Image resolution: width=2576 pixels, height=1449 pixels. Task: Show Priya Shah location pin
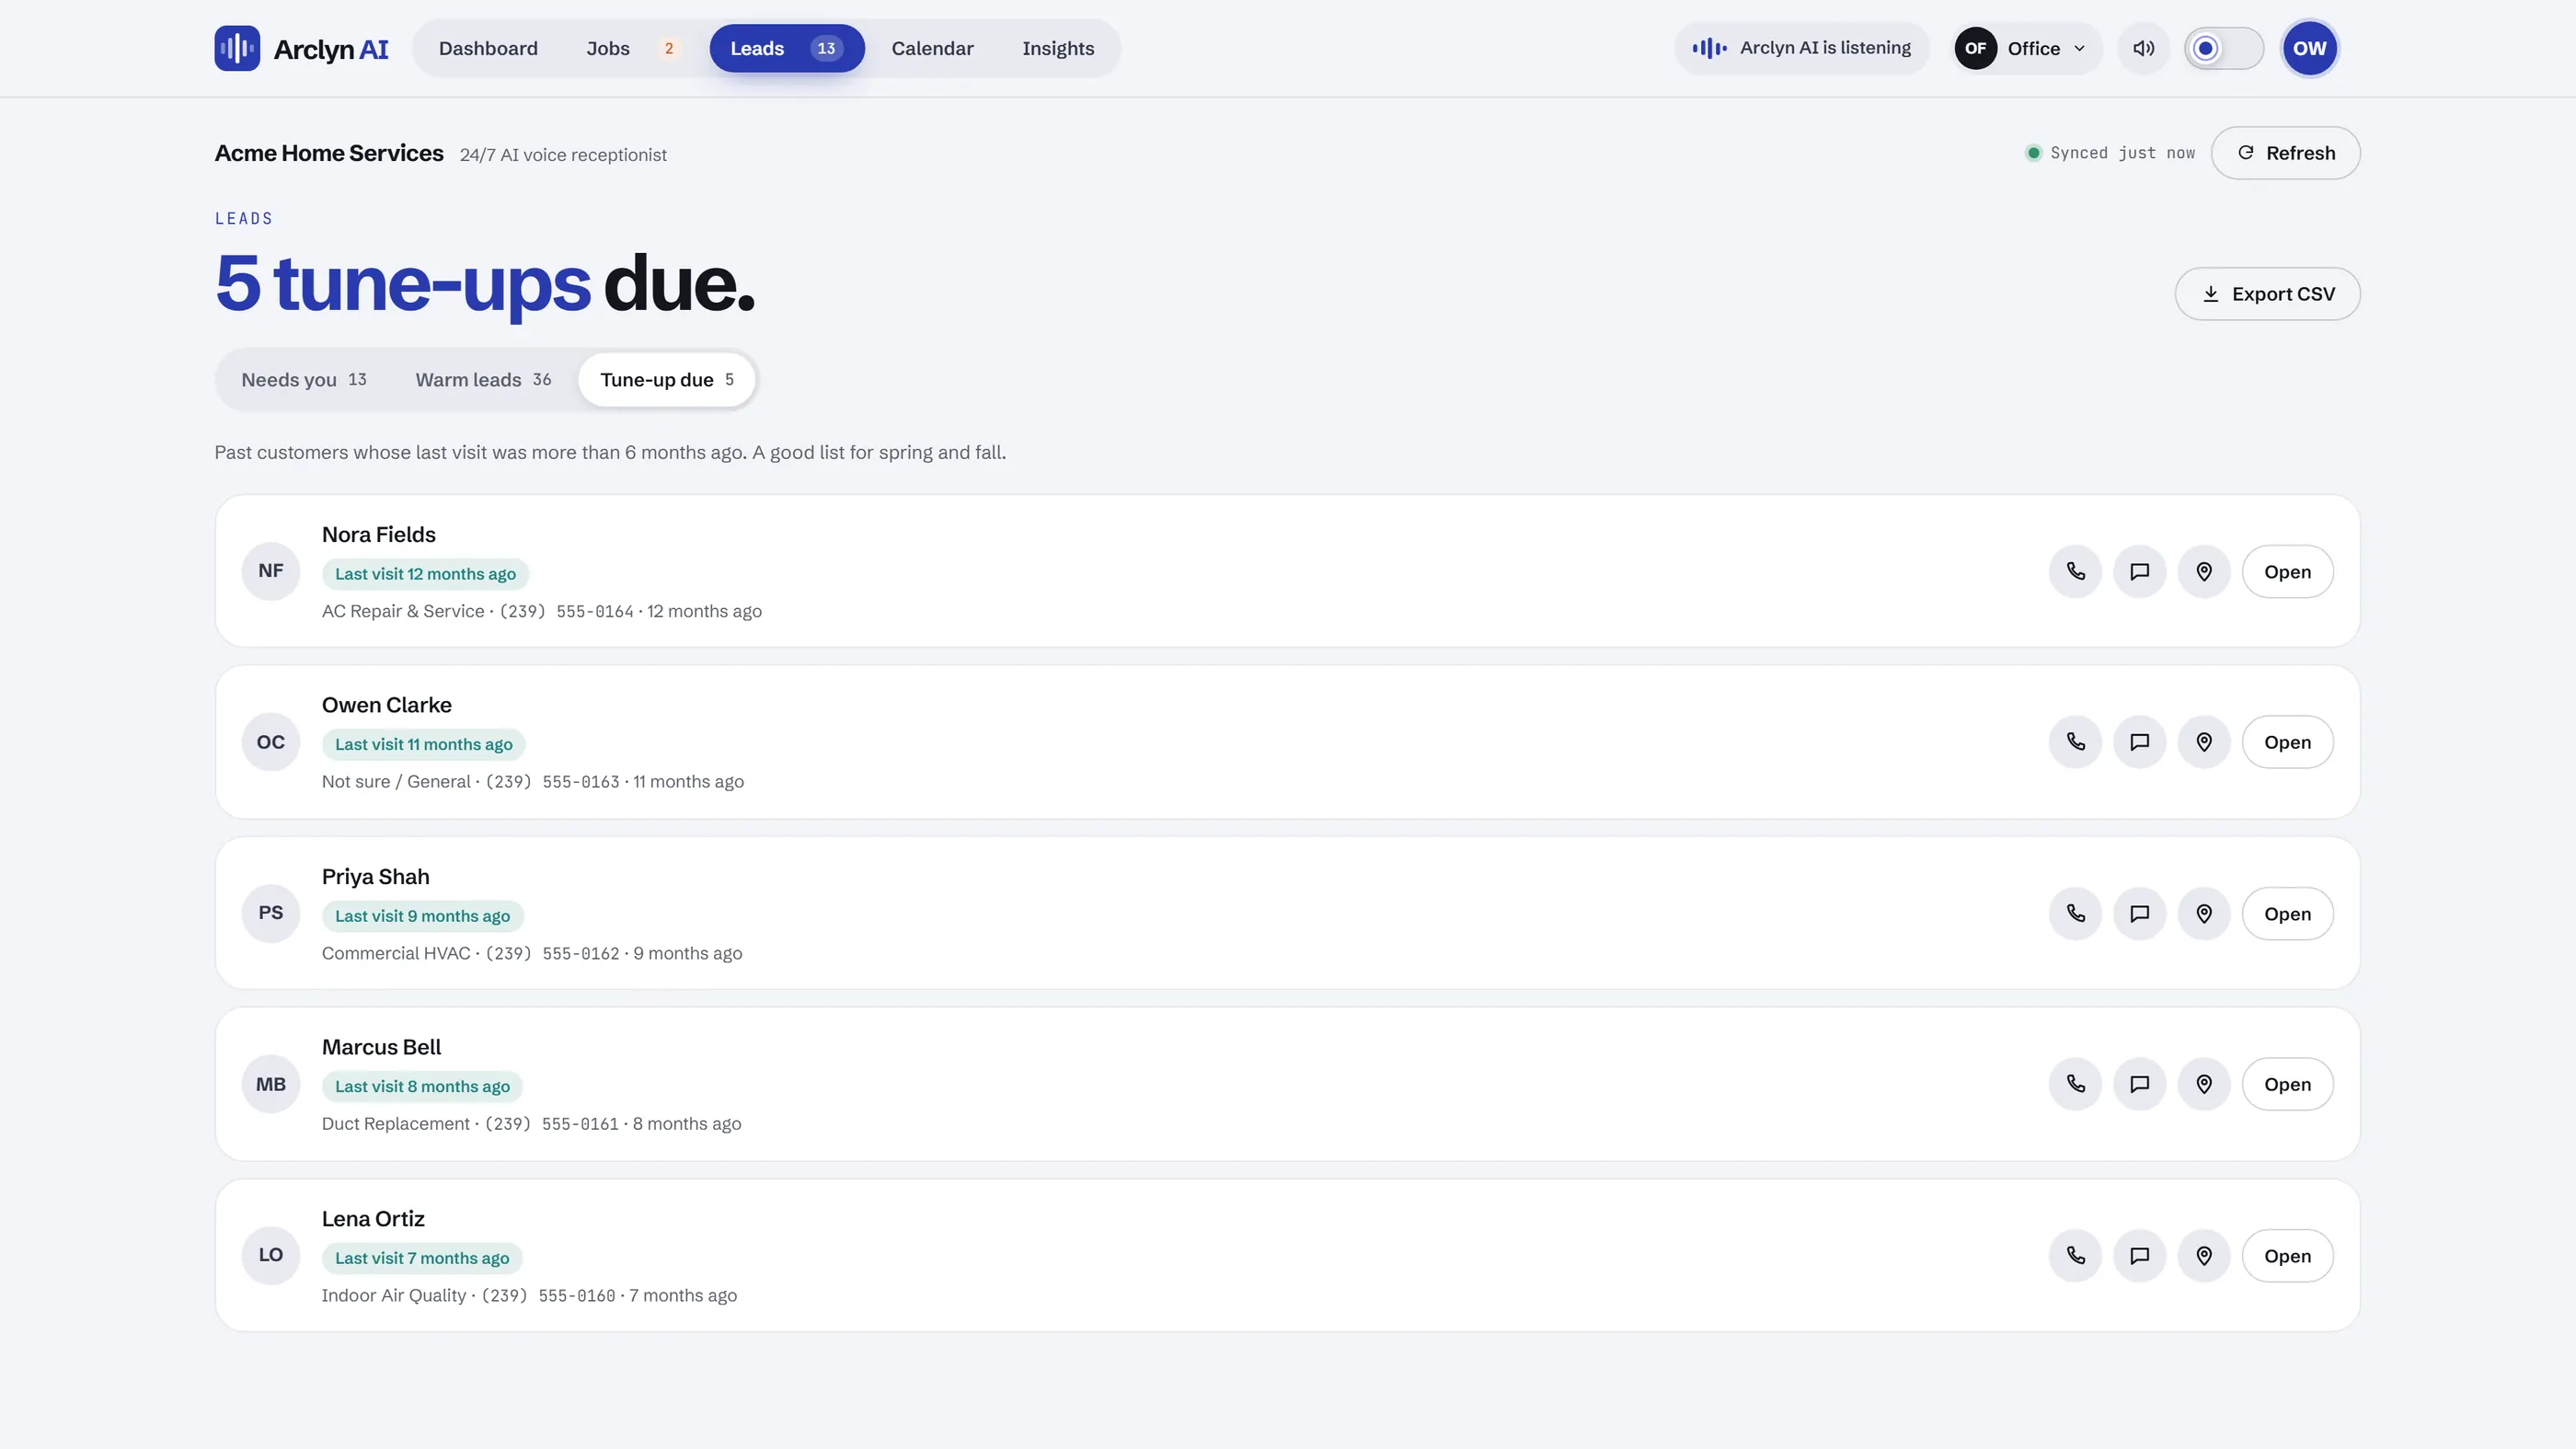point(2204,913)
